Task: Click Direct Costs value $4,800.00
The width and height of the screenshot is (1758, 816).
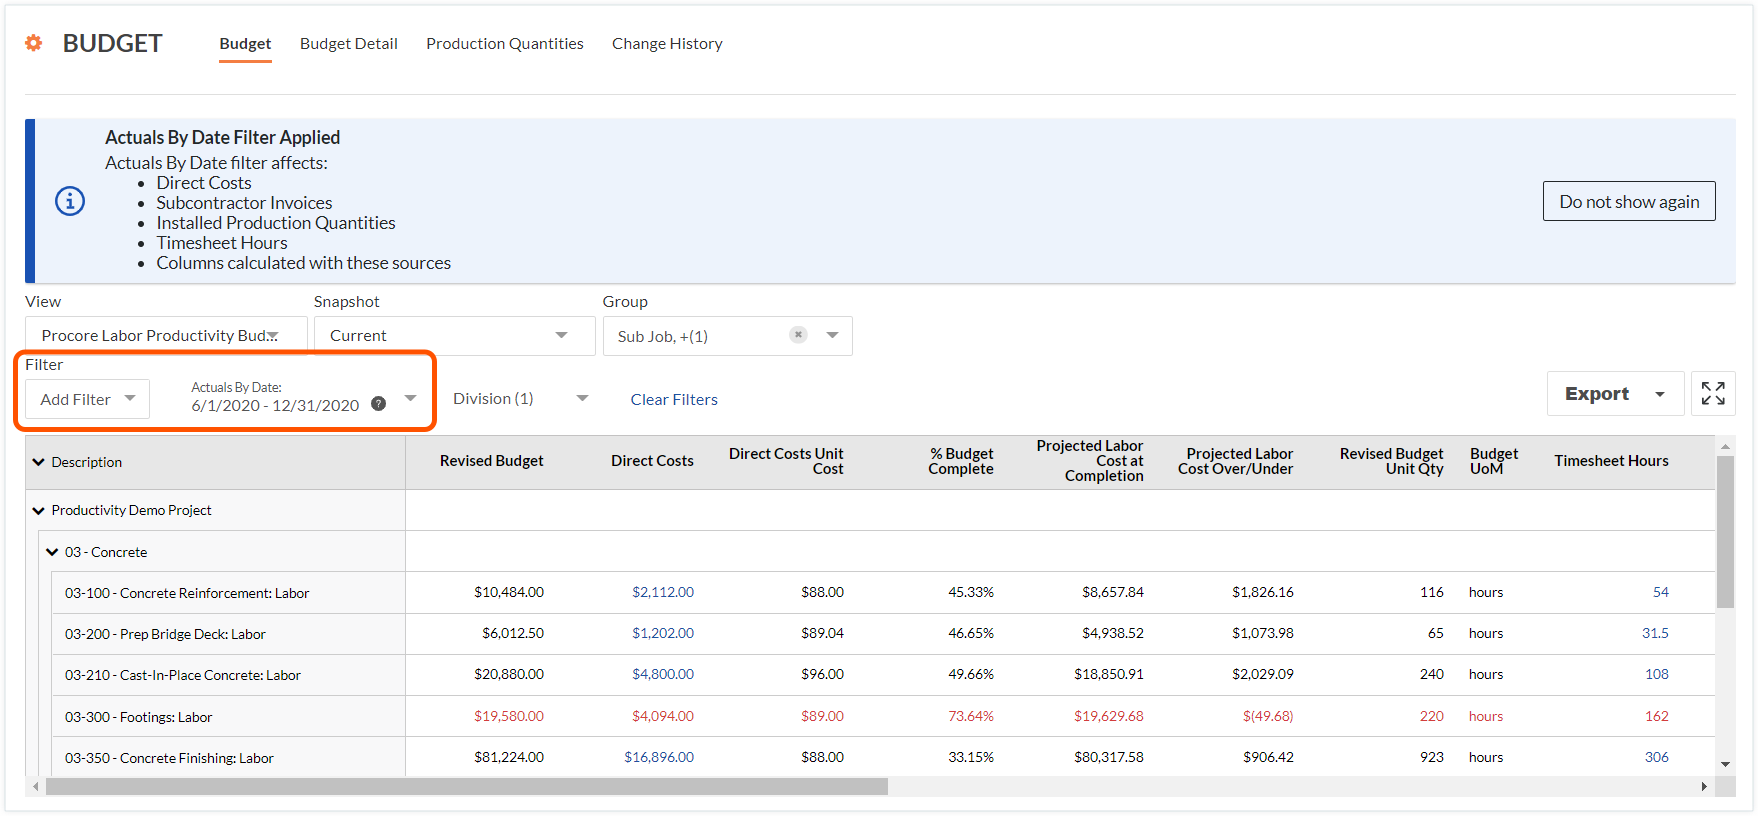Action: click(x=663, y=674)
